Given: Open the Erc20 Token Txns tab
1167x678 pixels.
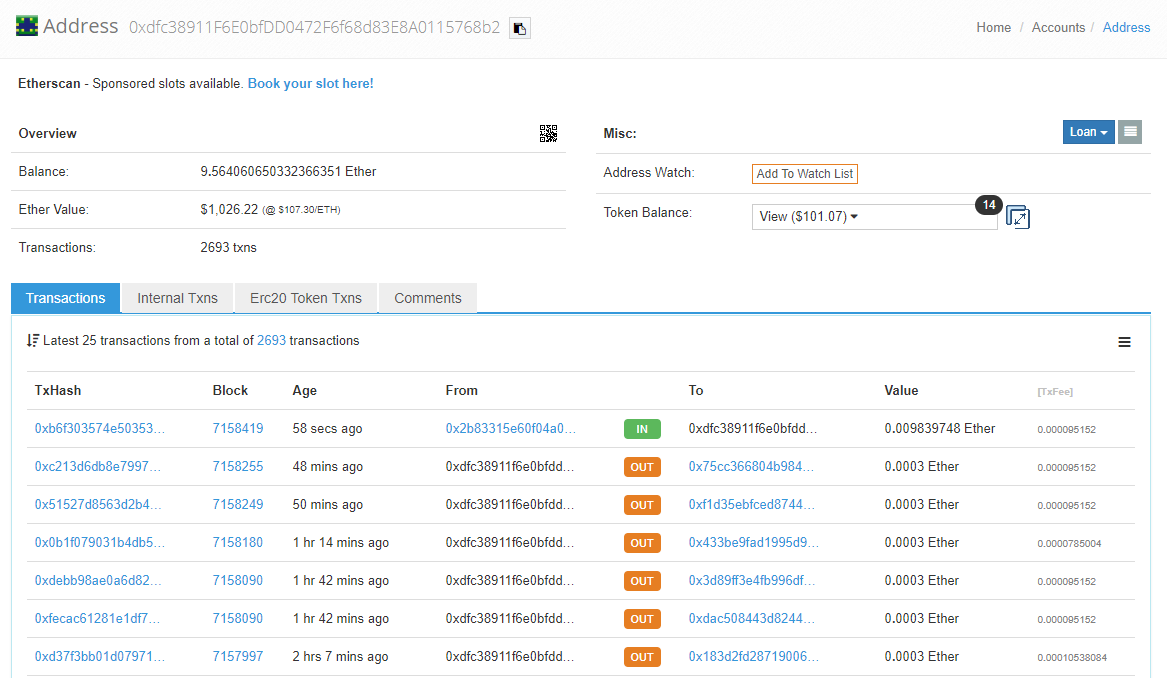Looking at the screenshot, I should click(306, 298).
